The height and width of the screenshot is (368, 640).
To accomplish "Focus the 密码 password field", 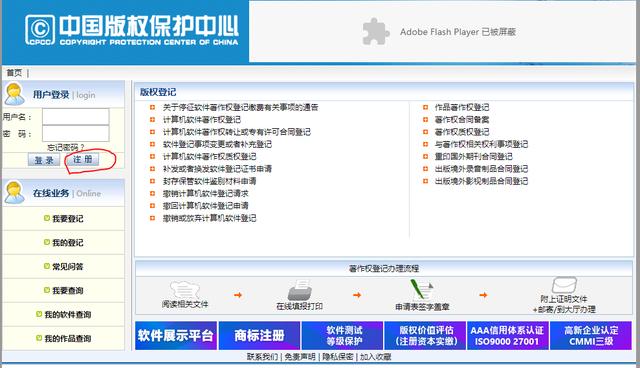I will pos(76,133).
